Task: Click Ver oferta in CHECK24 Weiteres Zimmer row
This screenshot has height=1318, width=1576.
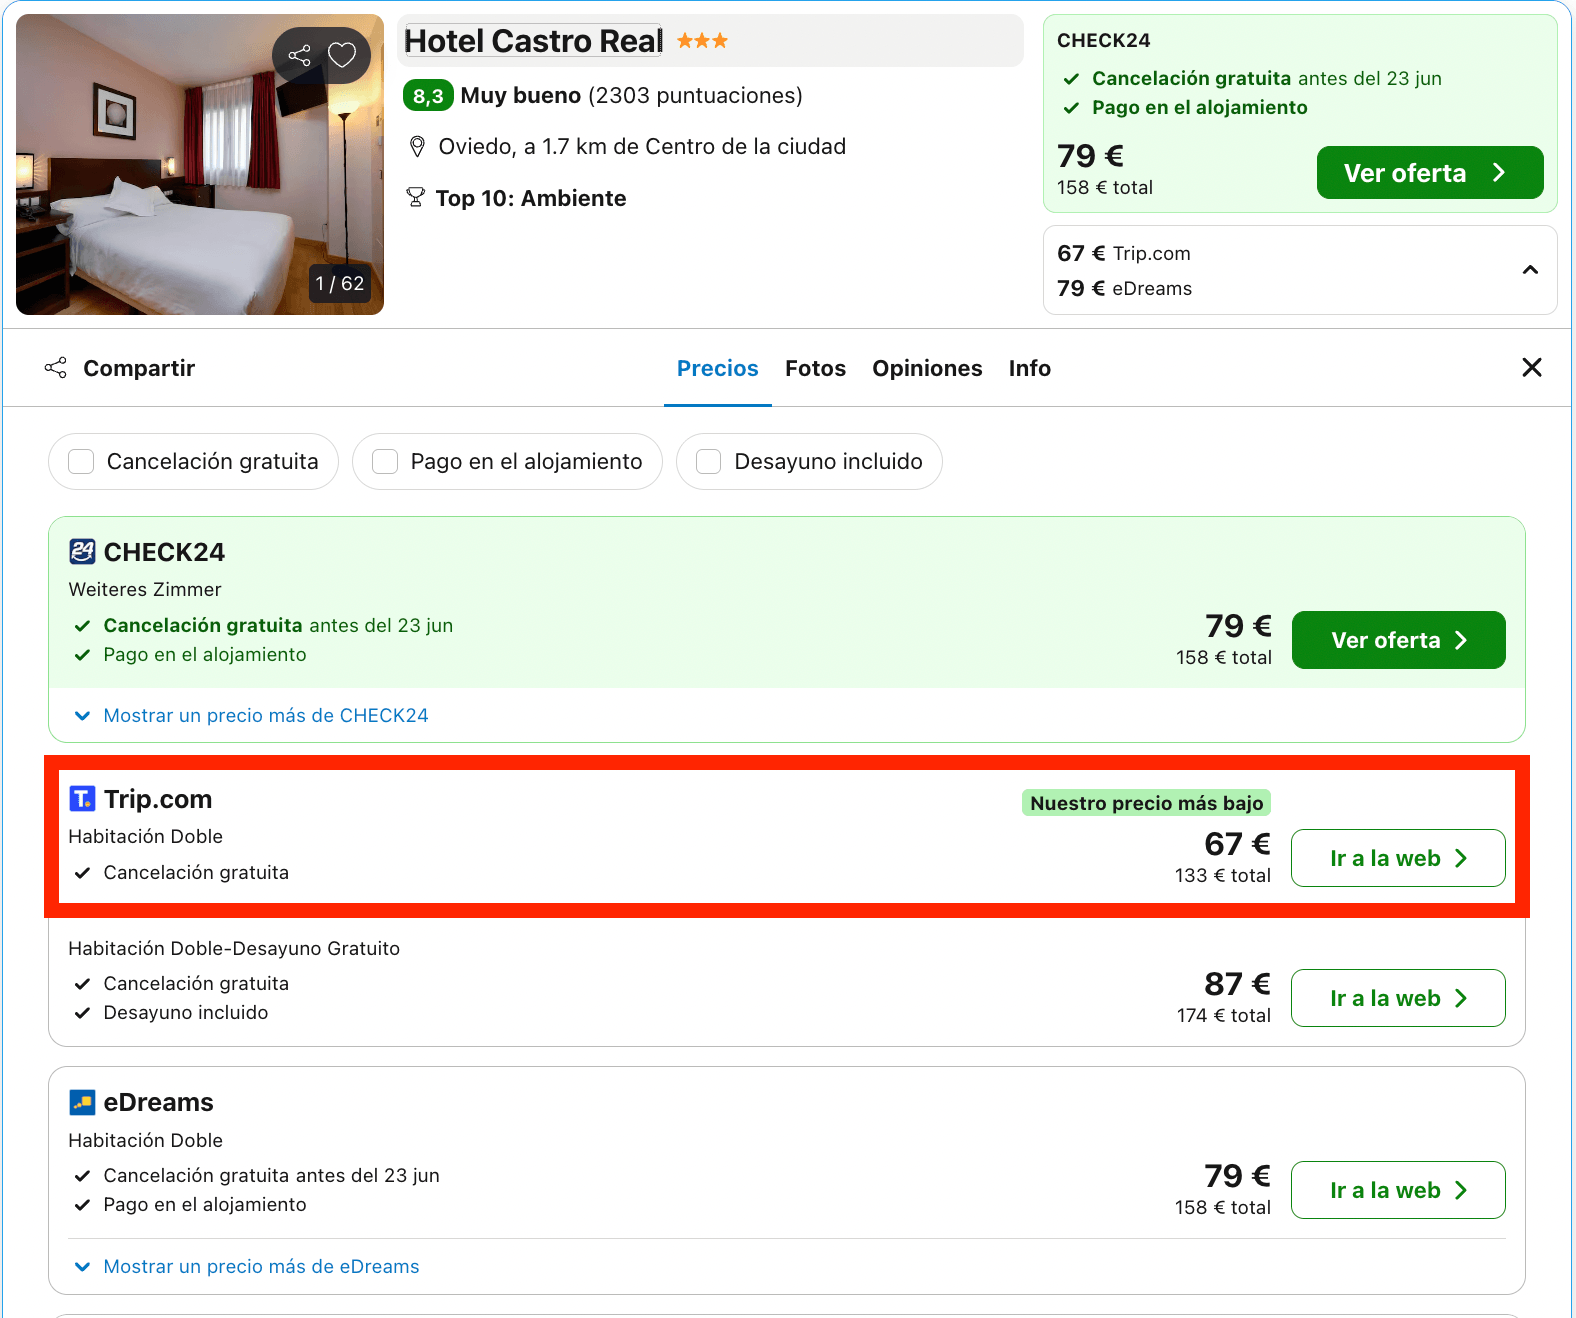Action: point(1398,640)
